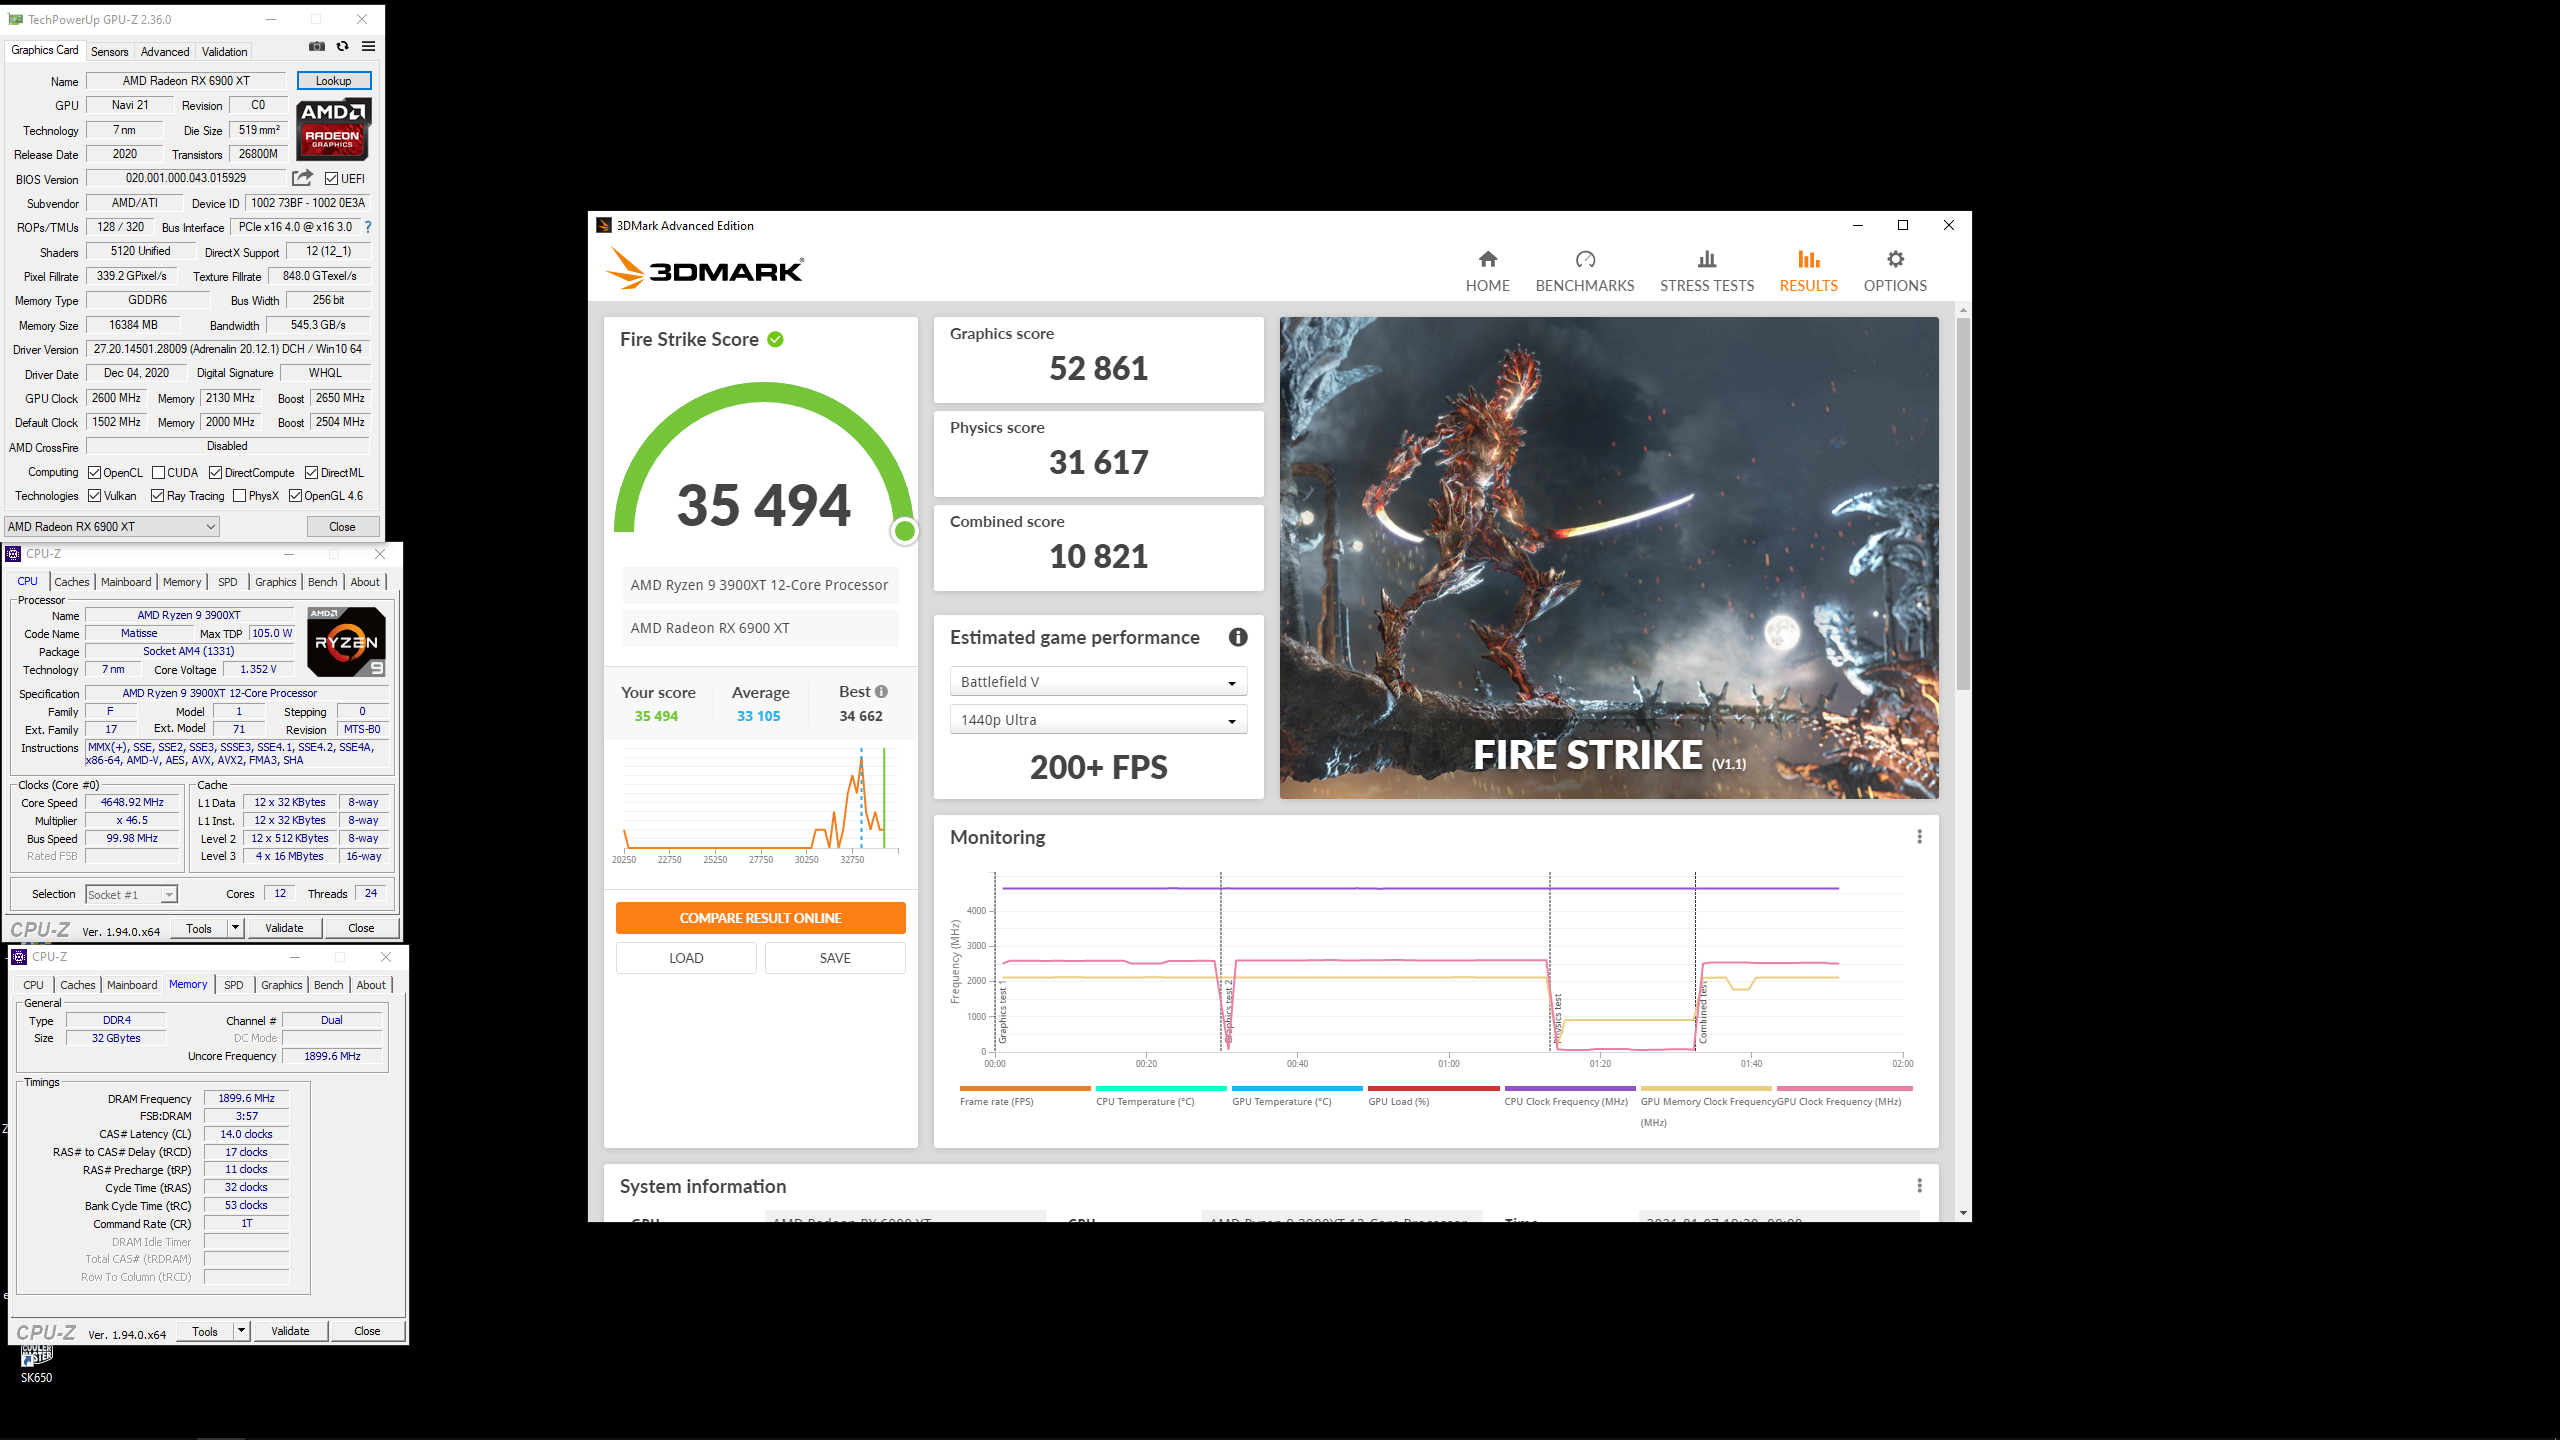This screenshot has height=1440, width=2560.
Task: Click green validation check next to Fire Strike Score
Action: pos(776,340)
